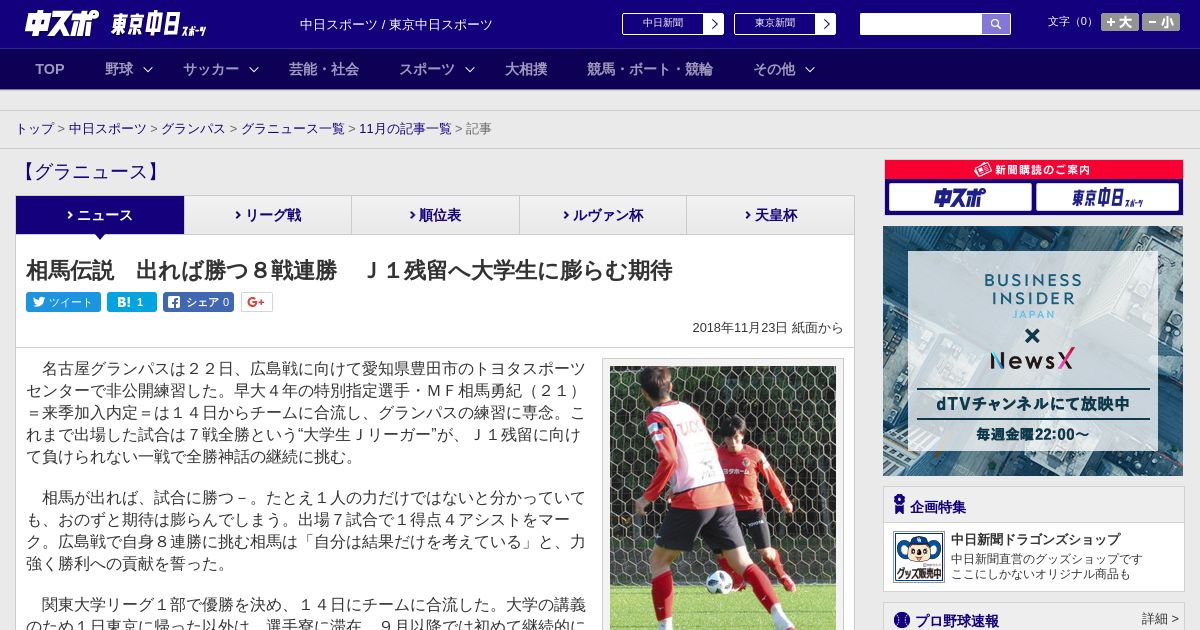1200x630 pixels.
Task: Open the Business Insider NewsX advertisement
Action: 1033,351
